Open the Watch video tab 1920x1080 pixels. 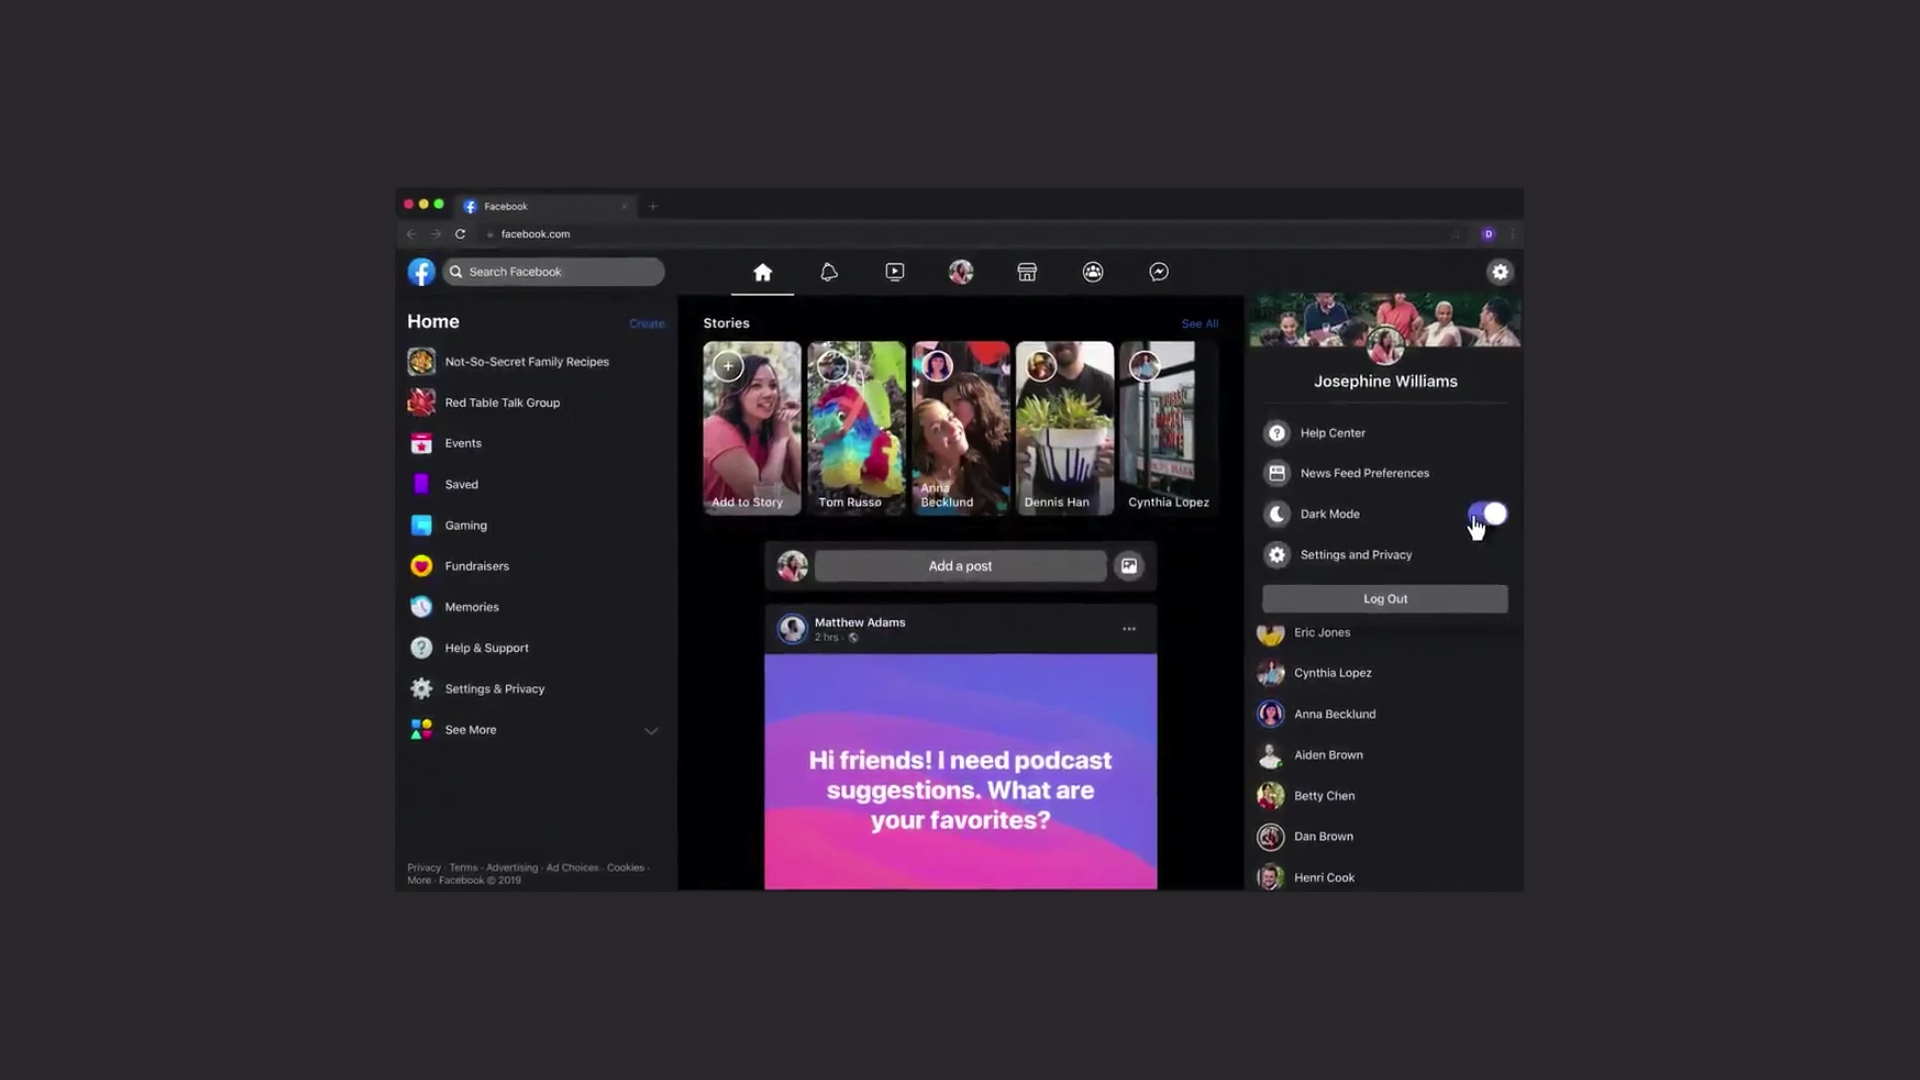point(894,272)
